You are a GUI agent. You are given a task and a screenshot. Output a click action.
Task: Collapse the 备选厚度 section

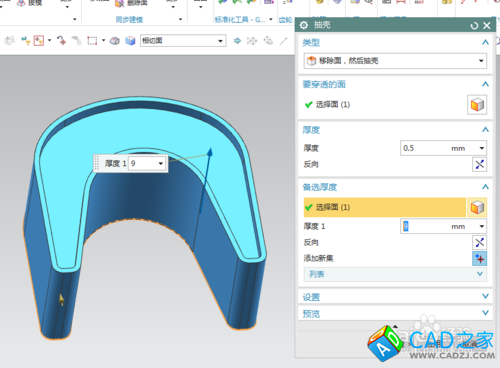[x=485, y=187]
